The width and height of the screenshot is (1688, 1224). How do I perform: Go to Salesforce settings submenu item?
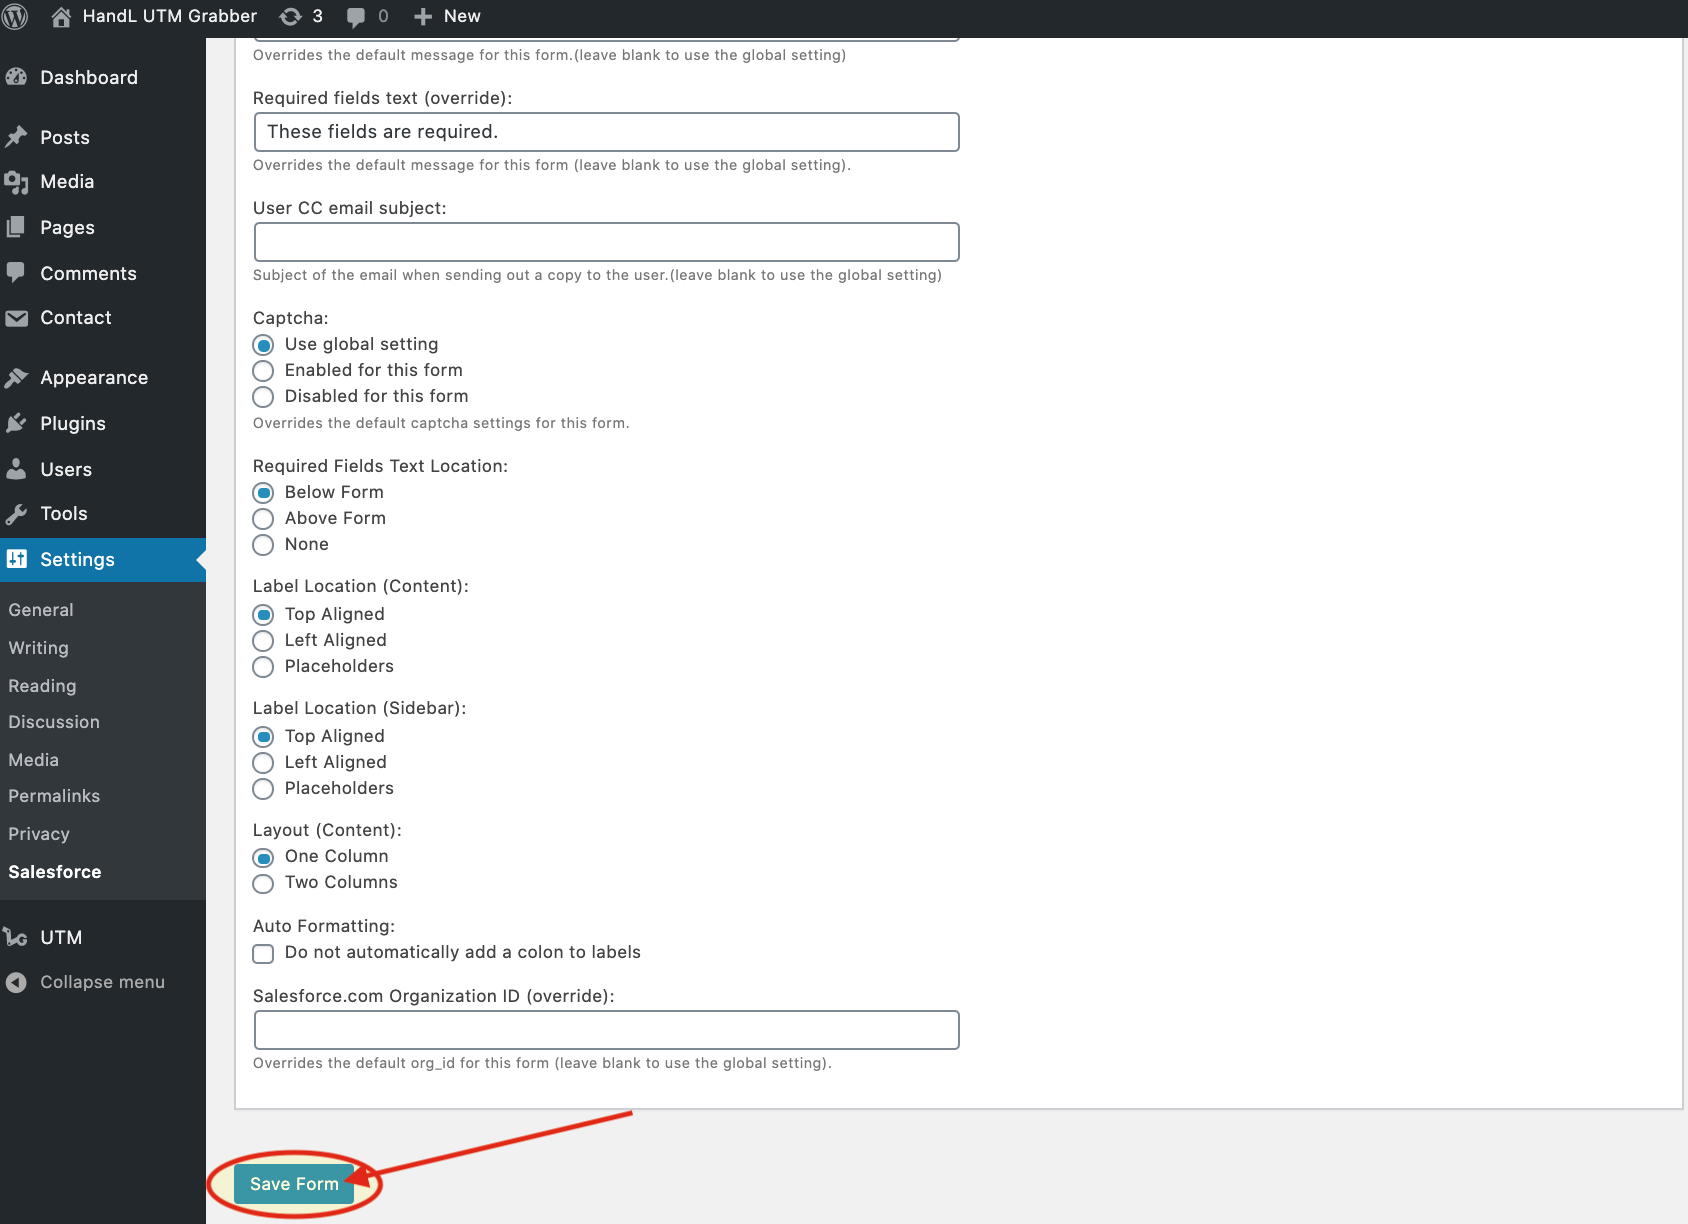click(55, 872)
